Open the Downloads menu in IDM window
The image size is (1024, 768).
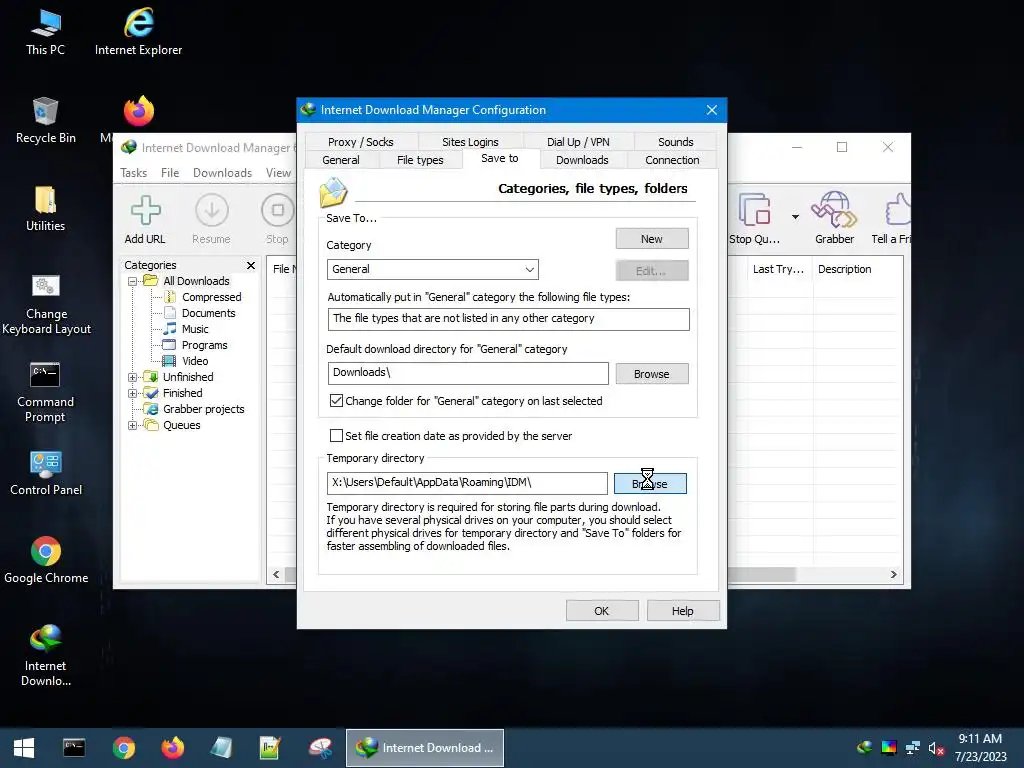click(222, 173)
